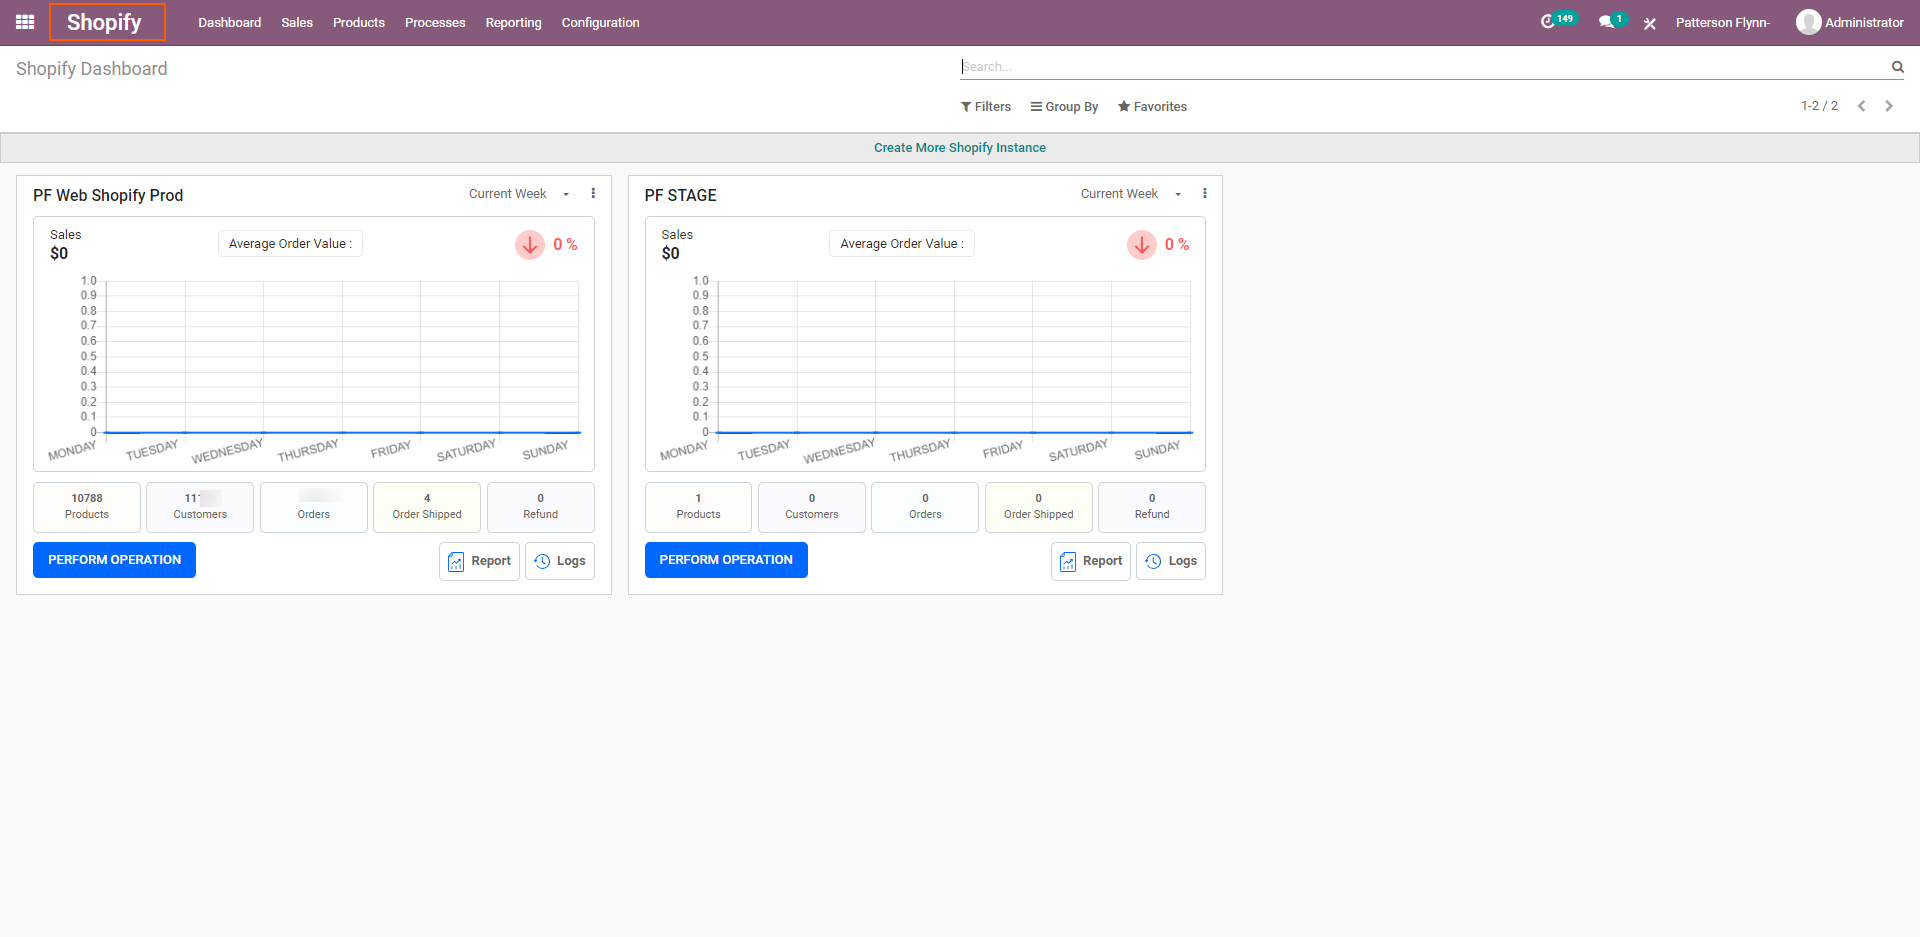This screenshot has width=1920, height=937.
Task: Click the PF STAGE card title
Action: pos(680,195)
